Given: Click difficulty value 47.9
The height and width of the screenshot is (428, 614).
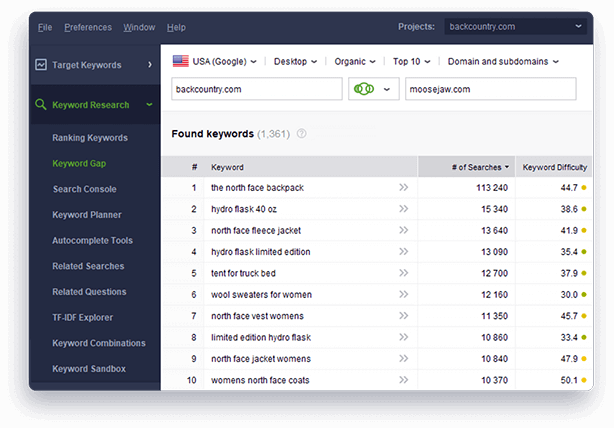Looking at the screenshot, I should tap(569, 359).
